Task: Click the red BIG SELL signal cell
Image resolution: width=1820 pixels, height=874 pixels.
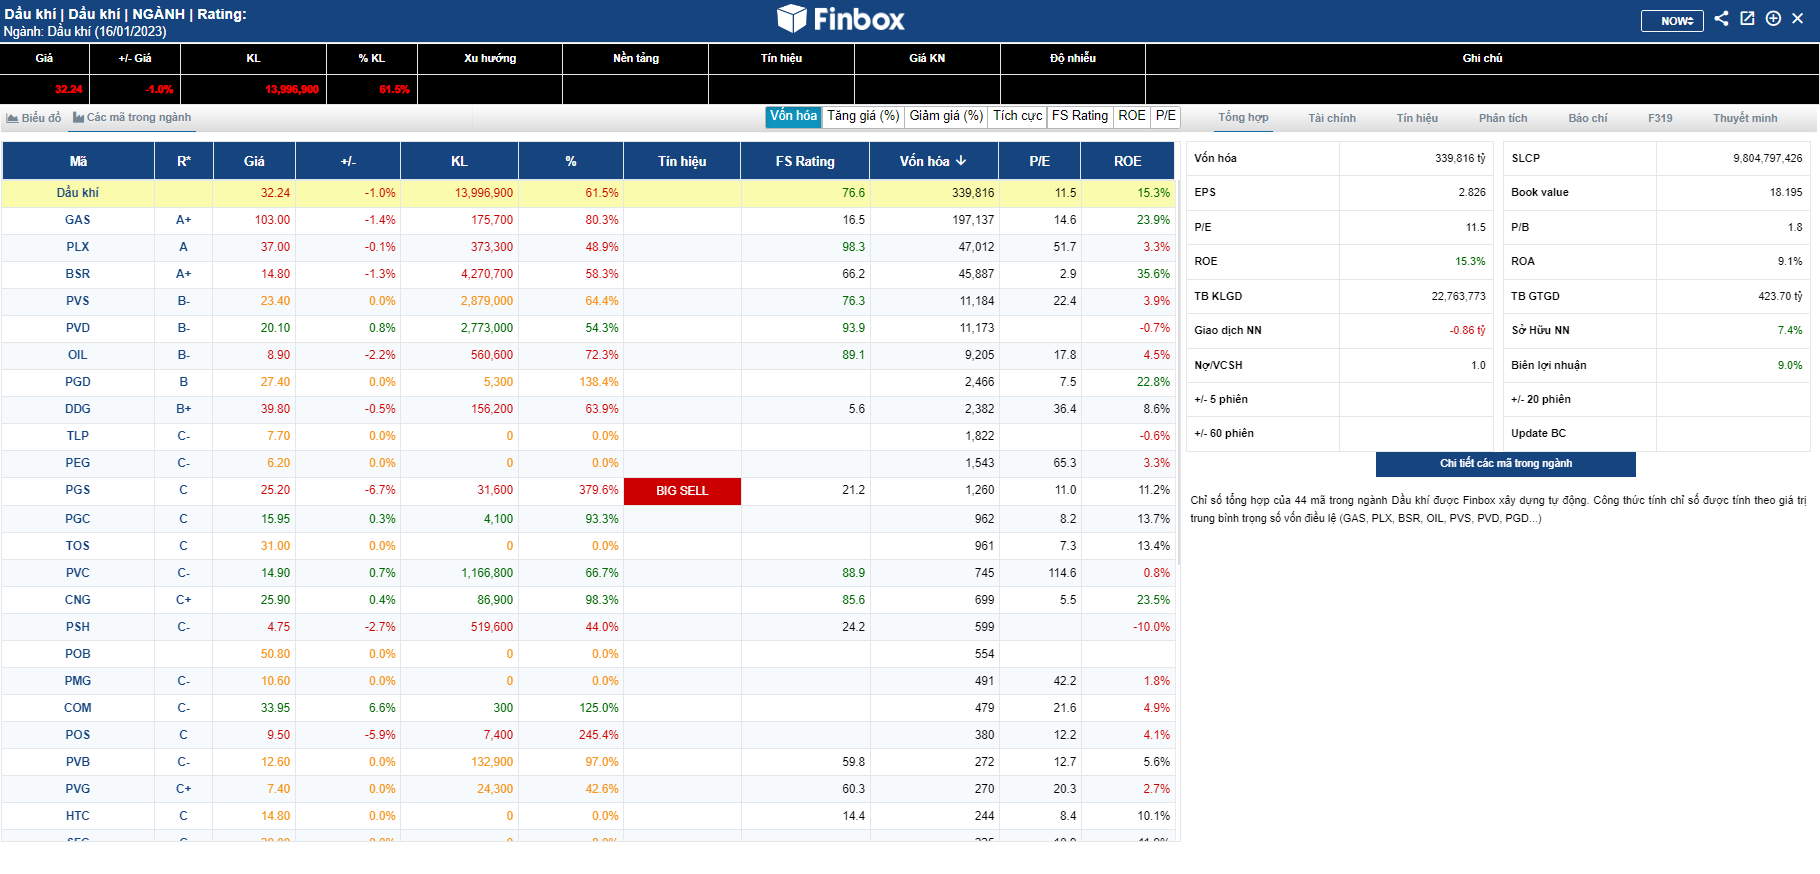Action: point(682,491)
